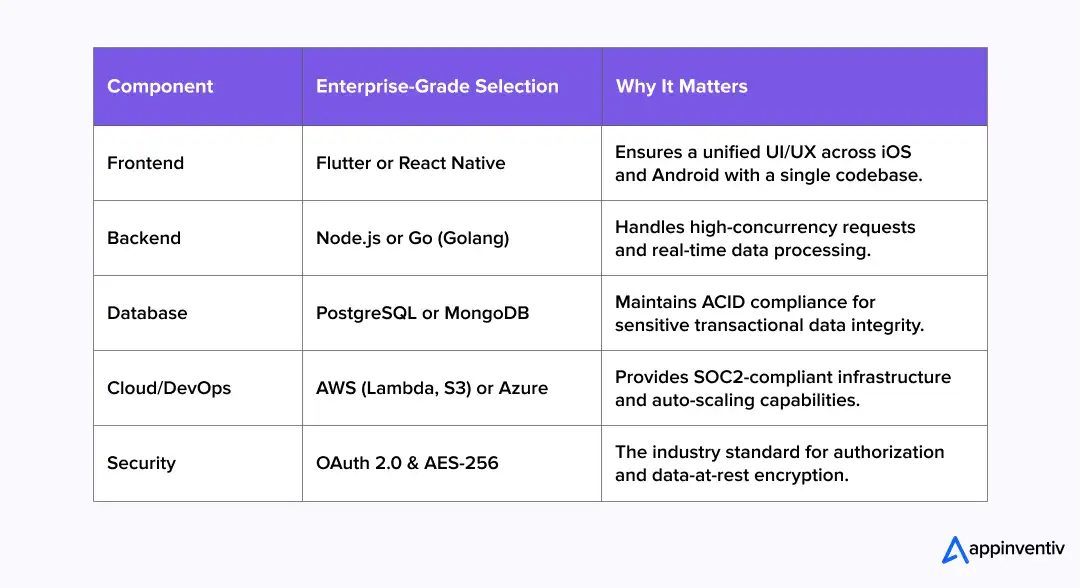Select the Node.js or Go (Golang) cell
Image resolution: width=1080 pixels, height=588 pixels.
413,238
